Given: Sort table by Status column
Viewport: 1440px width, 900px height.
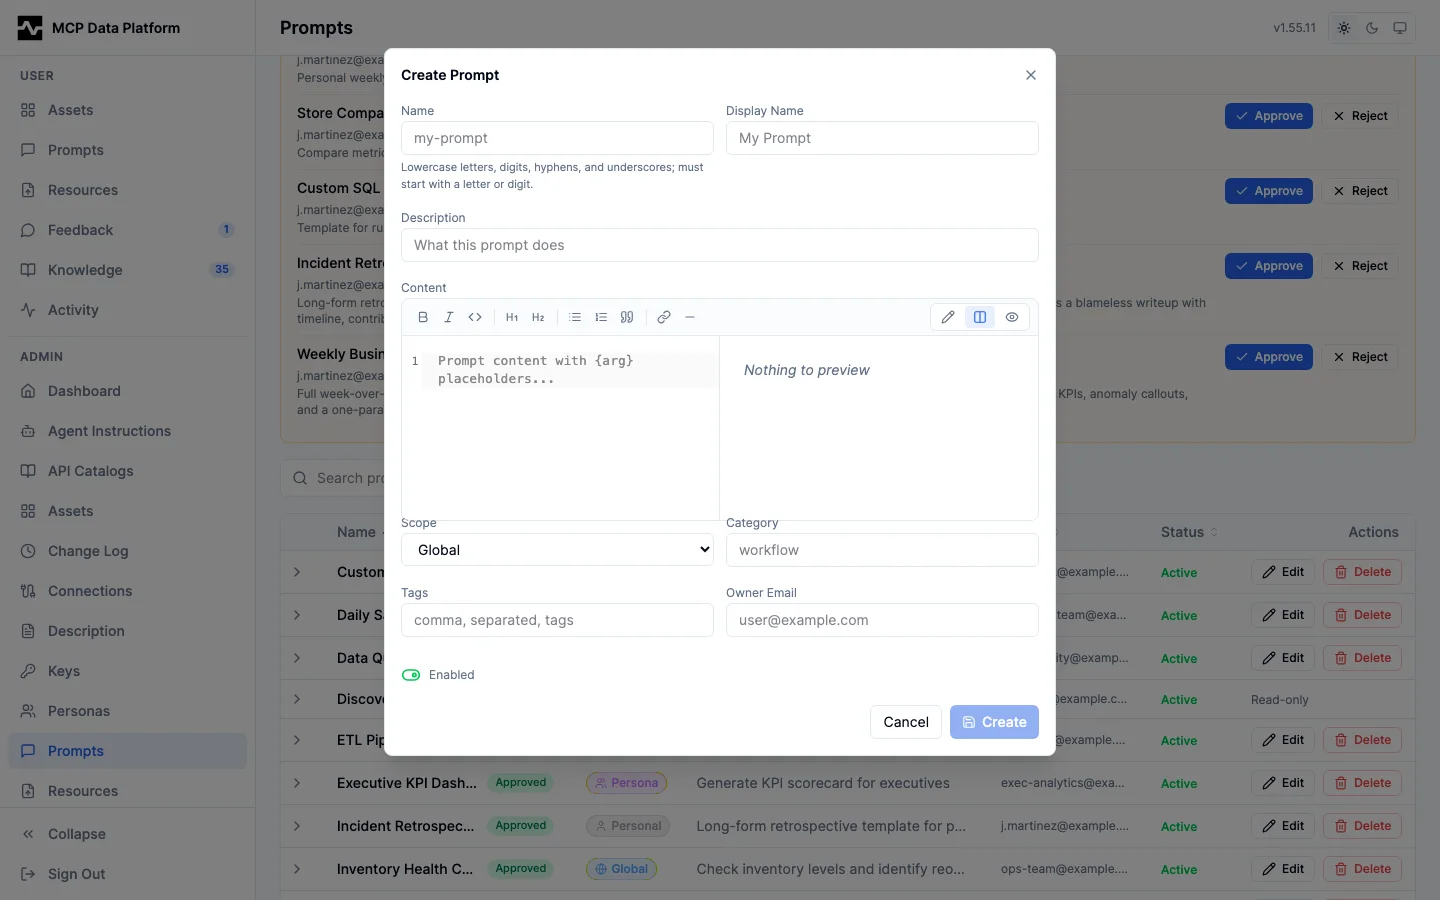Looking at the screenshot, I should coord(1189,532).
